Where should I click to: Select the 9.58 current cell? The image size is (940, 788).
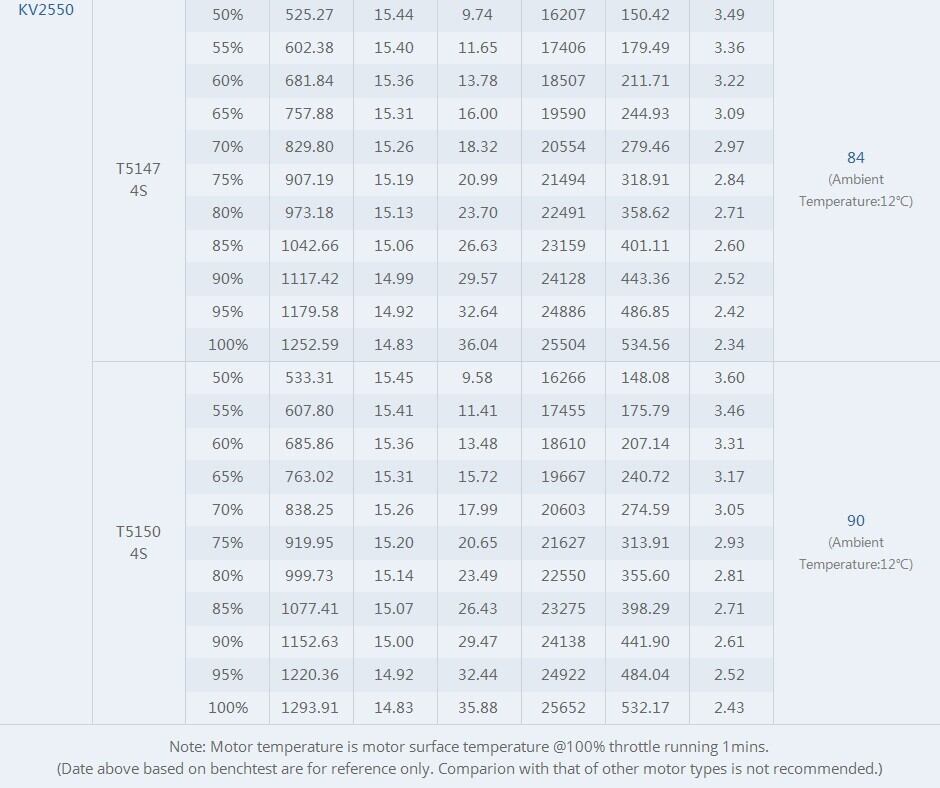[x=478, y=378]
